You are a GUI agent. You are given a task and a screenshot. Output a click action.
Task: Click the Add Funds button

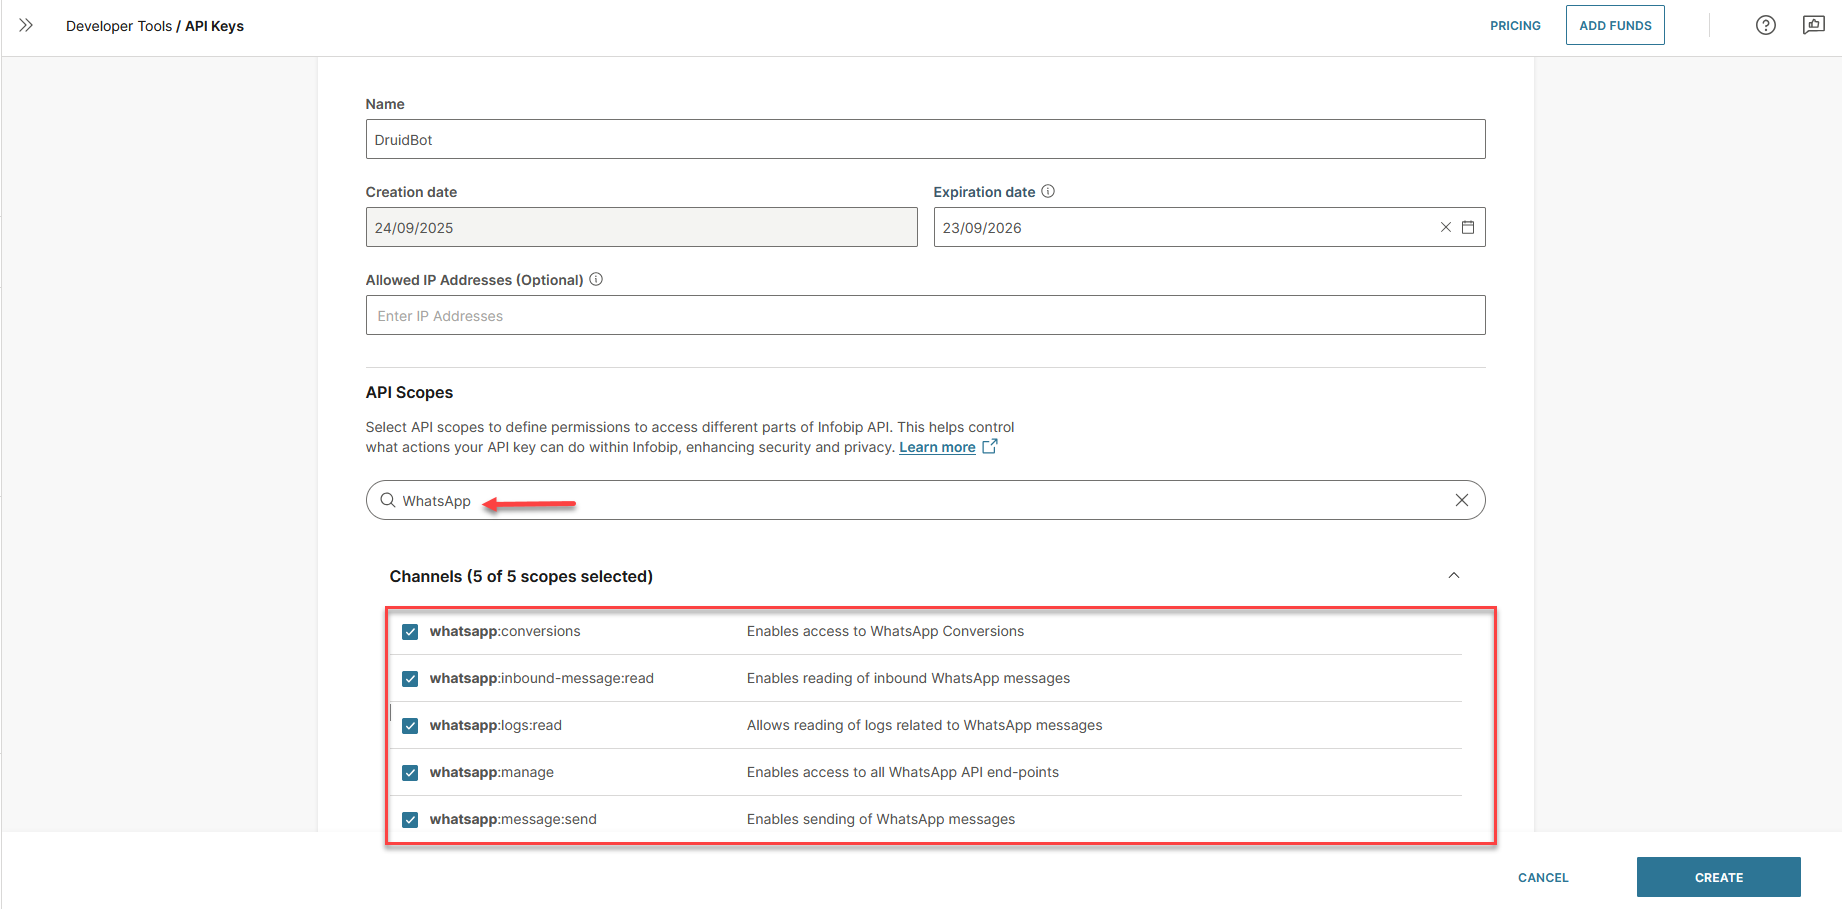[x=1614, y=25]
